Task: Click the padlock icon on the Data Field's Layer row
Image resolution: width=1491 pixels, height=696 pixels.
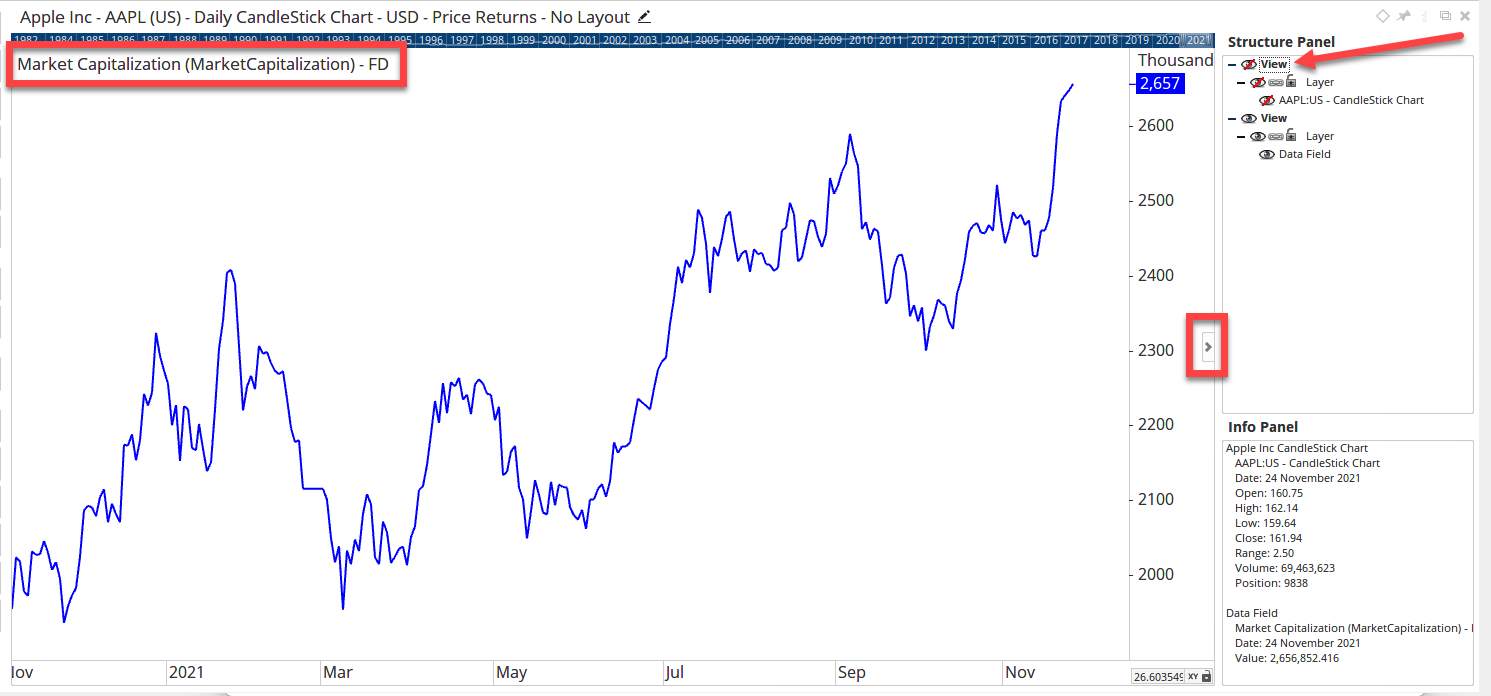Action: [x=1291, y=136]
